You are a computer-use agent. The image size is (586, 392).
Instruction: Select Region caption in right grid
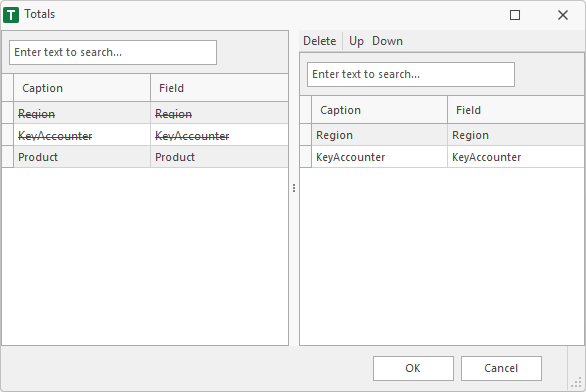(x=379, y=135)
